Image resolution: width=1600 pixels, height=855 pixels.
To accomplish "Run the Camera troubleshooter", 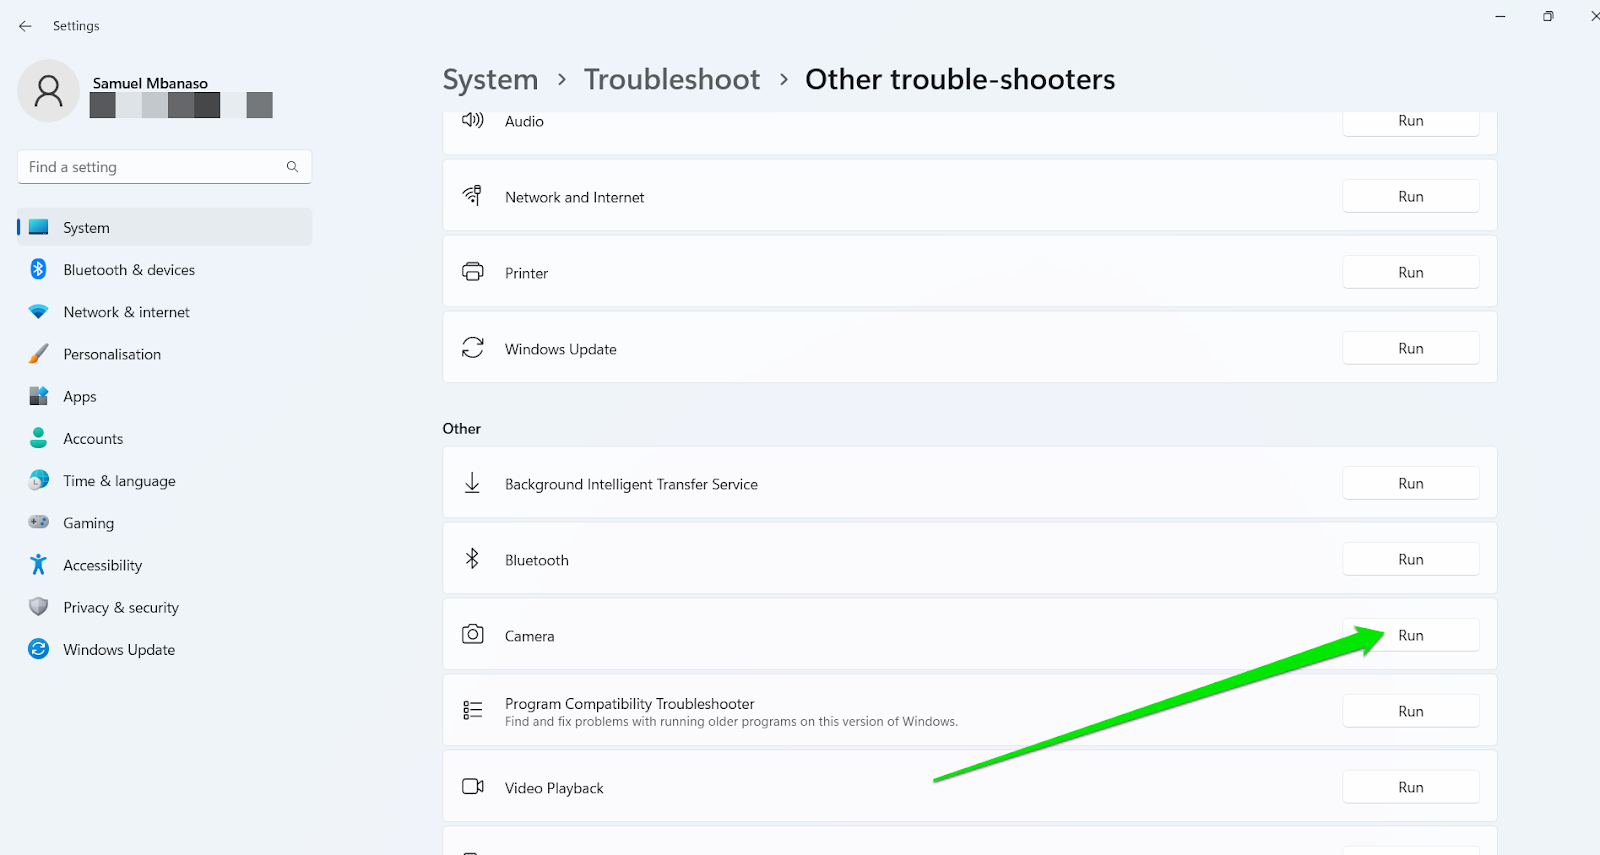I will click(x=1411, y=635).
